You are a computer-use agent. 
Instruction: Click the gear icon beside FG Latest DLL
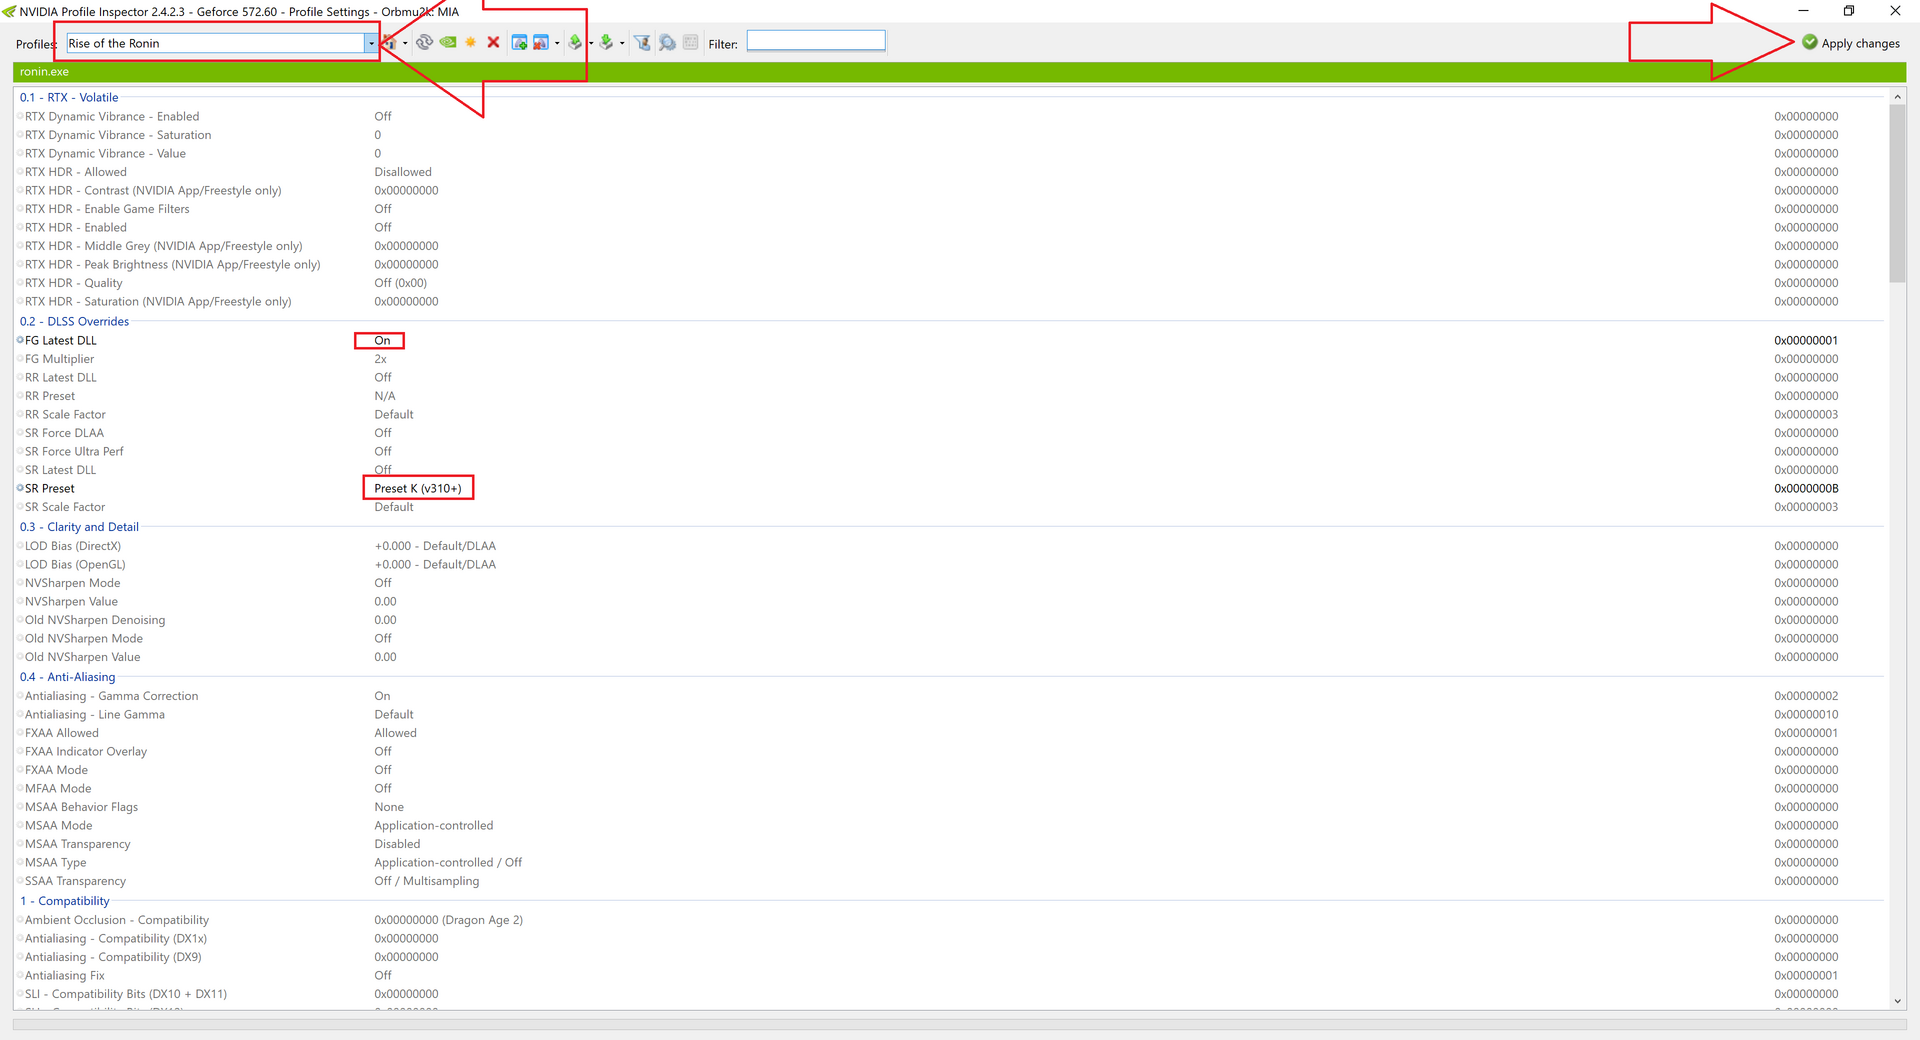[20, 340]
